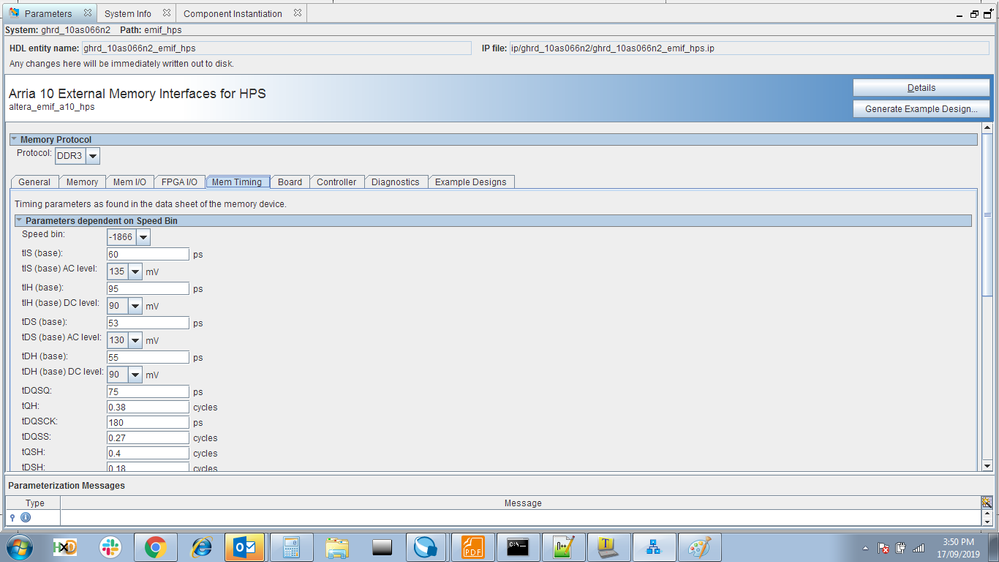Open the Windows Start menu
This screenshot has width=999, height=562.
(19, 547)
